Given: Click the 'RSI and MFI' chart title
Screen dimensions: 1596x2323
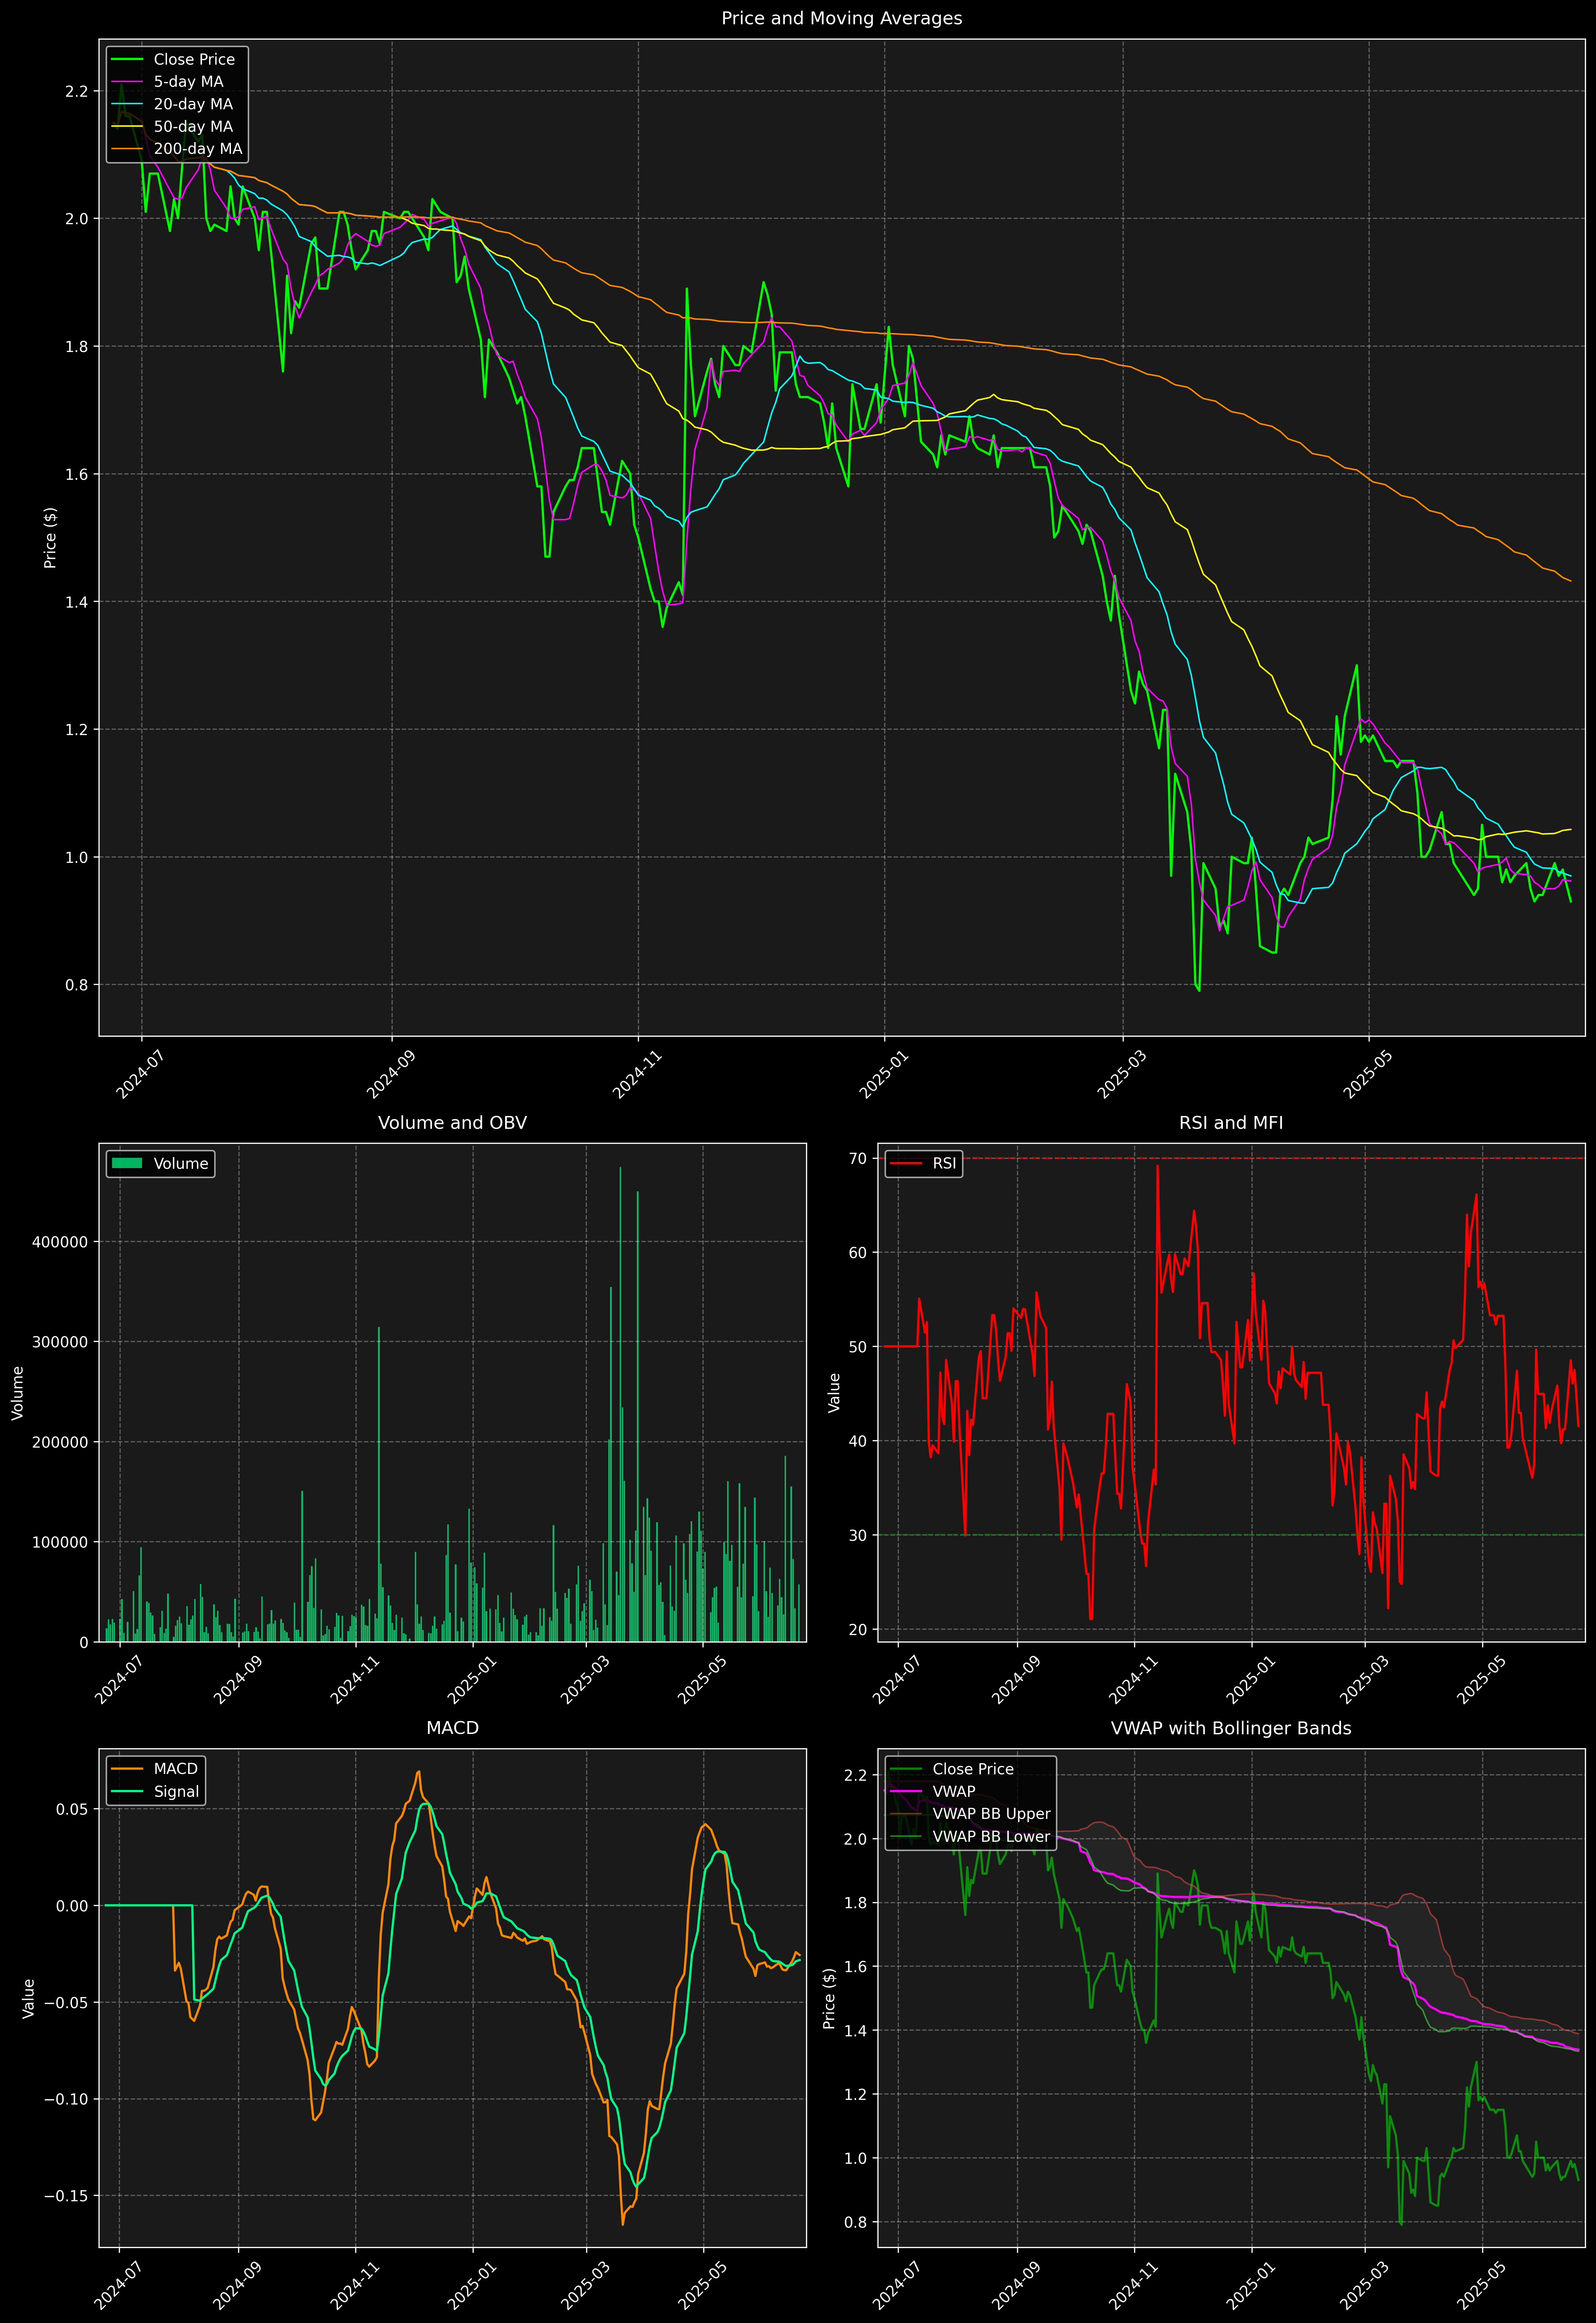Looking at the screenshot, I should click(x=1231, y=1123).
